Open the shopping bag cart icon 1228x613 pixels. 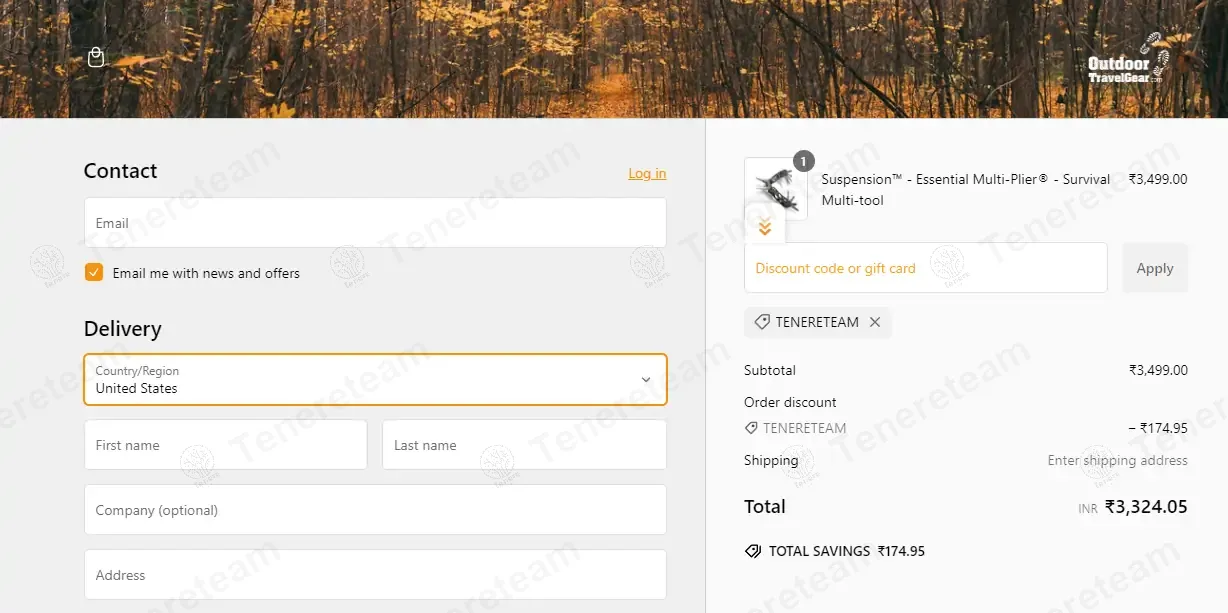(96, 57)
